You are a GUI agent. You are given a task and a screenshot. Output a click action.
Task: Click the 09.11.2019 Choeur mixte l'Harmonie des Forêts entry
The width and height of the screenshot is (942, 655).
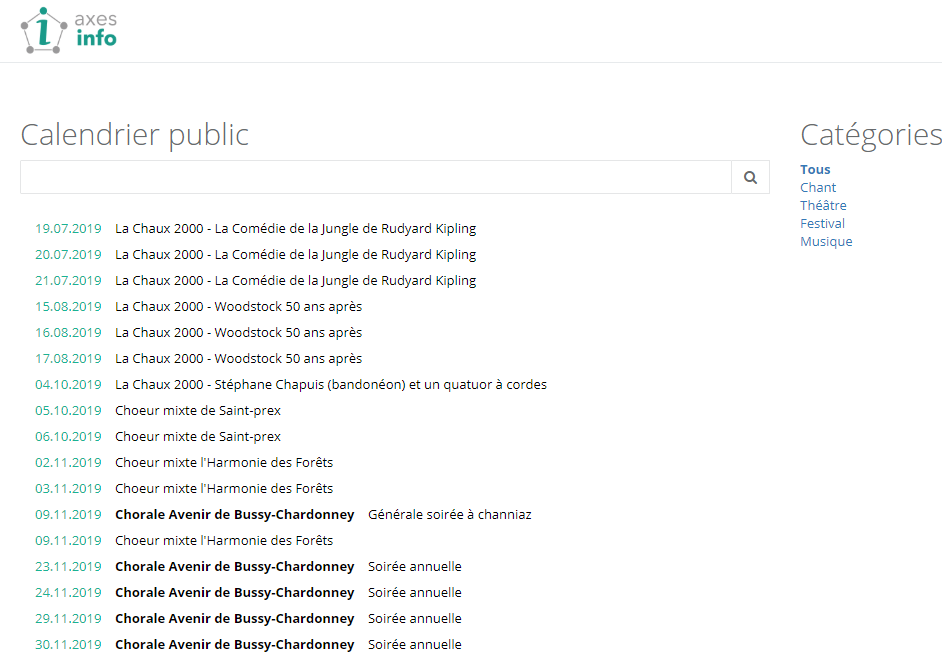click(223, 541)
